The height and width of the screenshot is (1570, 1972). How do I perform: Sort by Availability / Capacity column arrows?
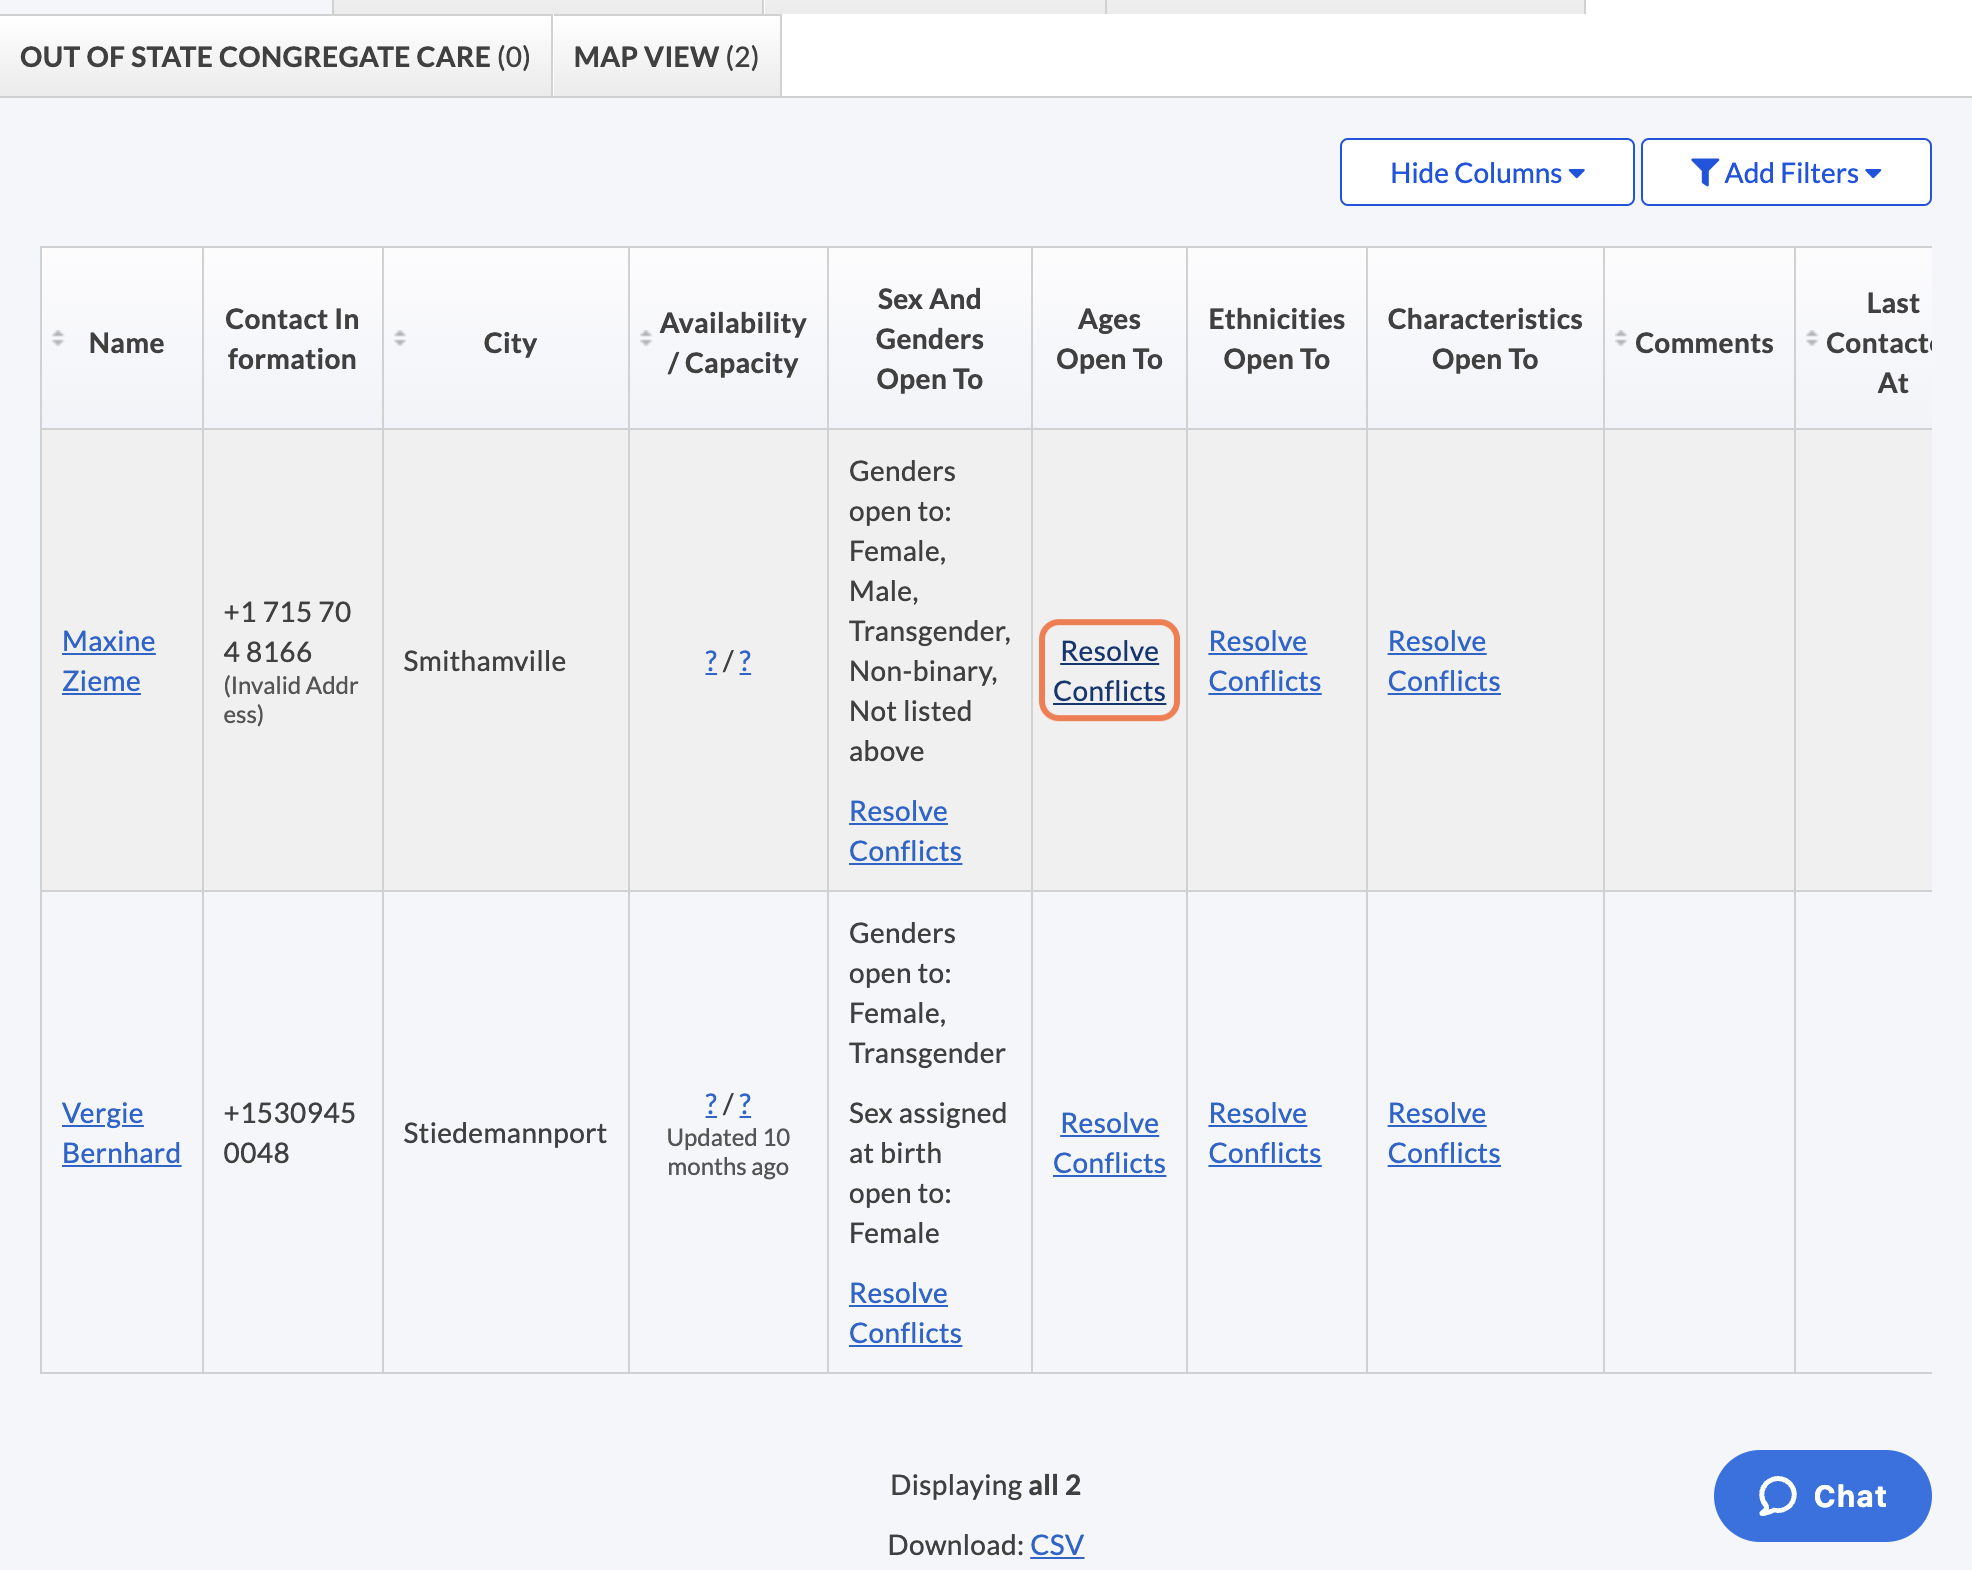(x=646, y=339)
